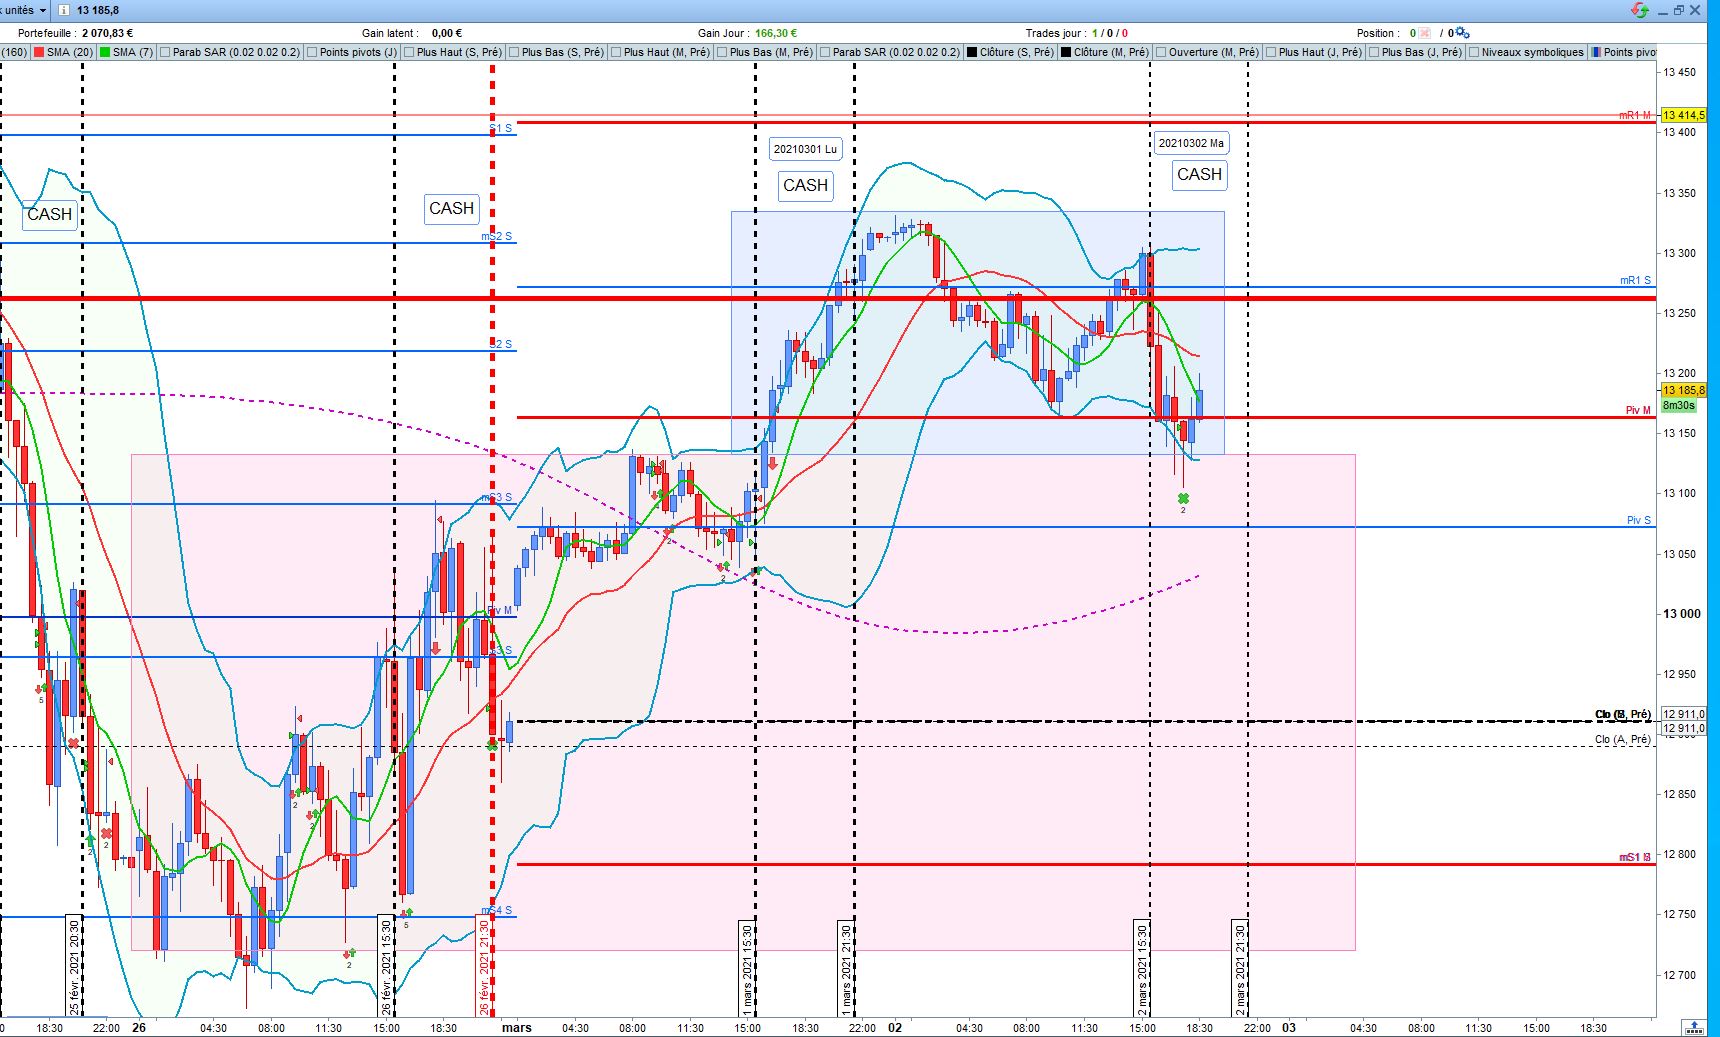The height and width of the screenshot is (1037, 1720).
Task: Toggle Plus Haut (J, Pré) checkbox
Action: click(1271, 52)
